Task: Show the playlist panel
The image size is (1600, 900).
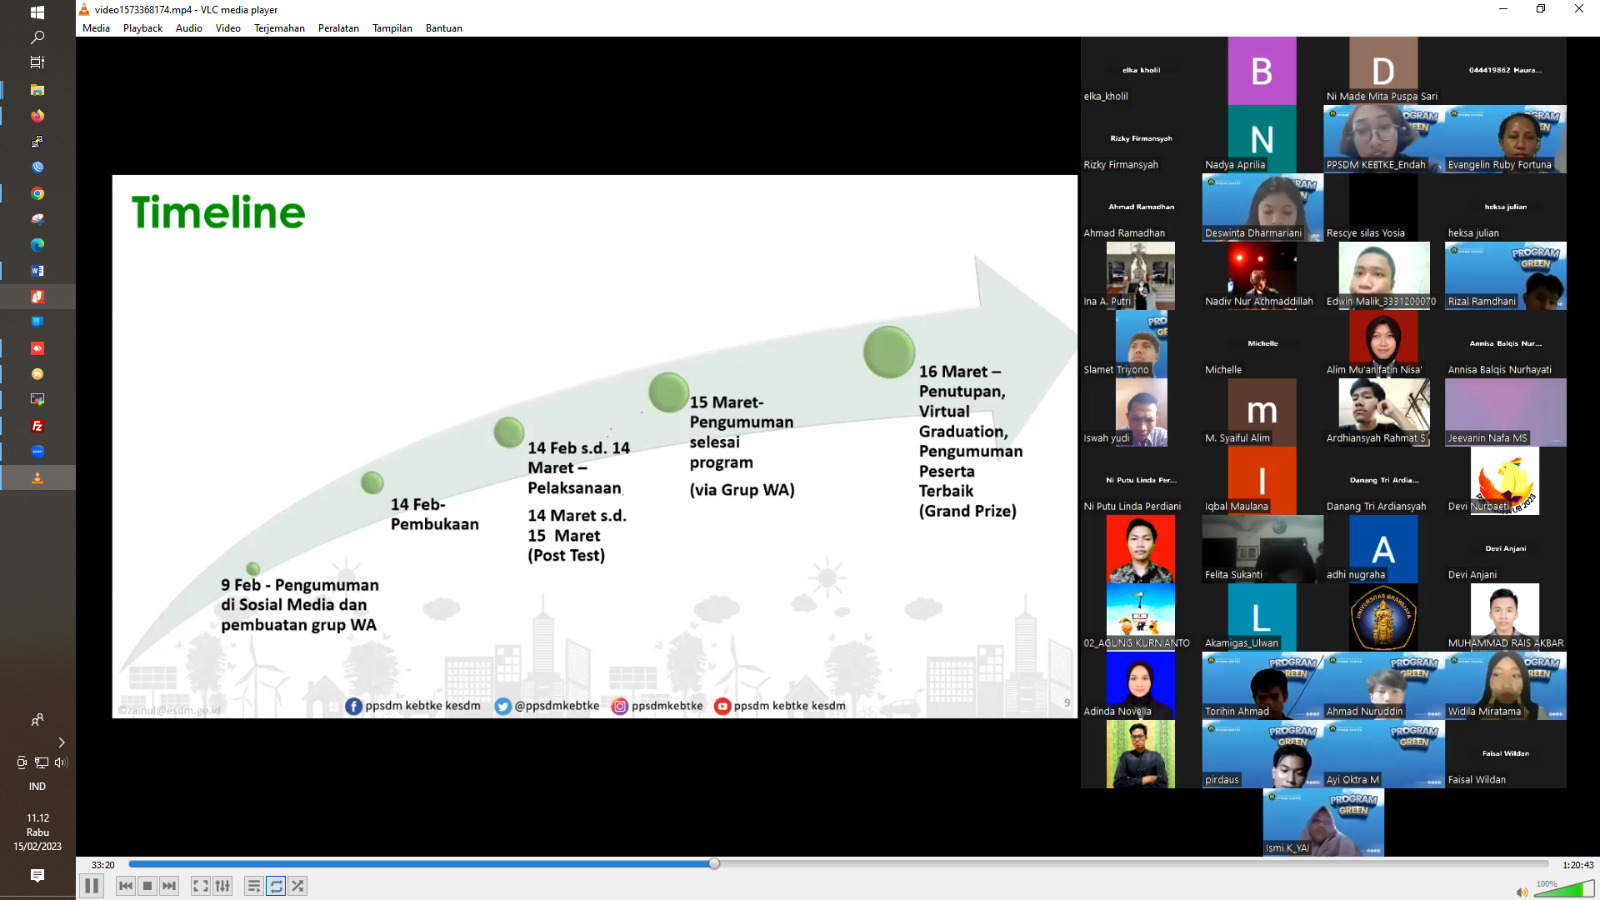Action: [x=254, y=886]
